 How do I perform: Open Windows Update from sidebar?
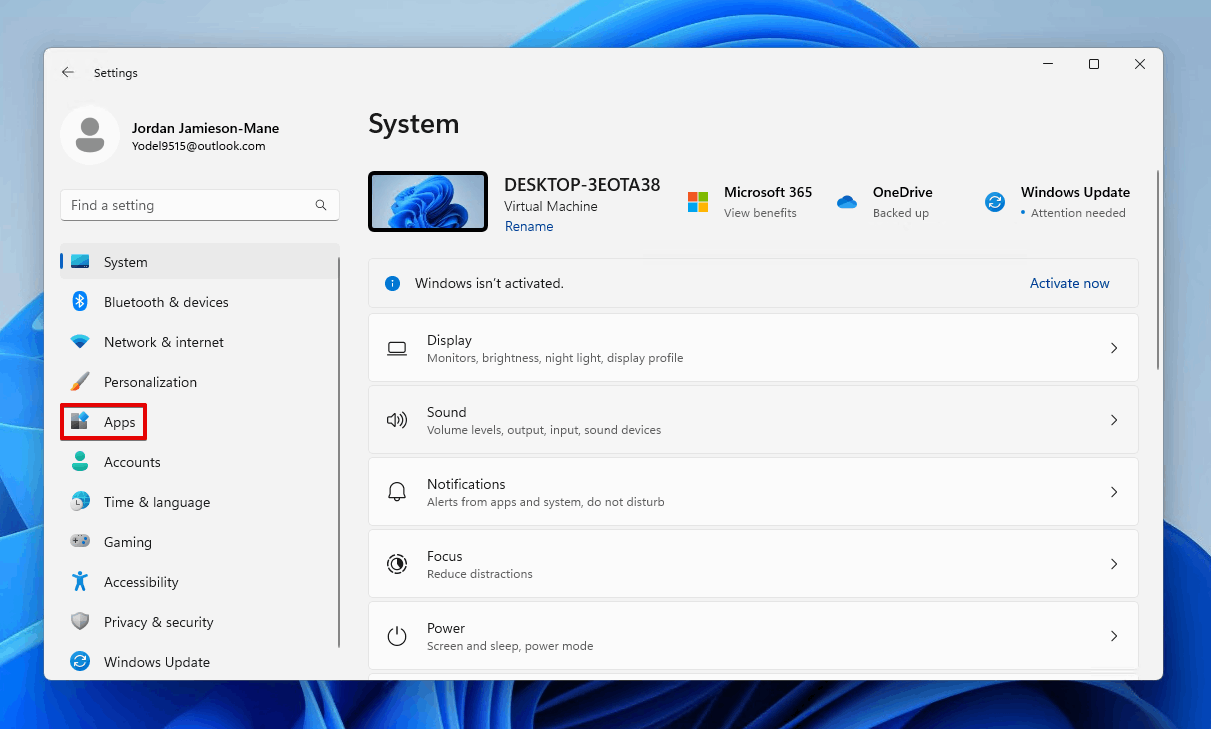pos(199,662)
